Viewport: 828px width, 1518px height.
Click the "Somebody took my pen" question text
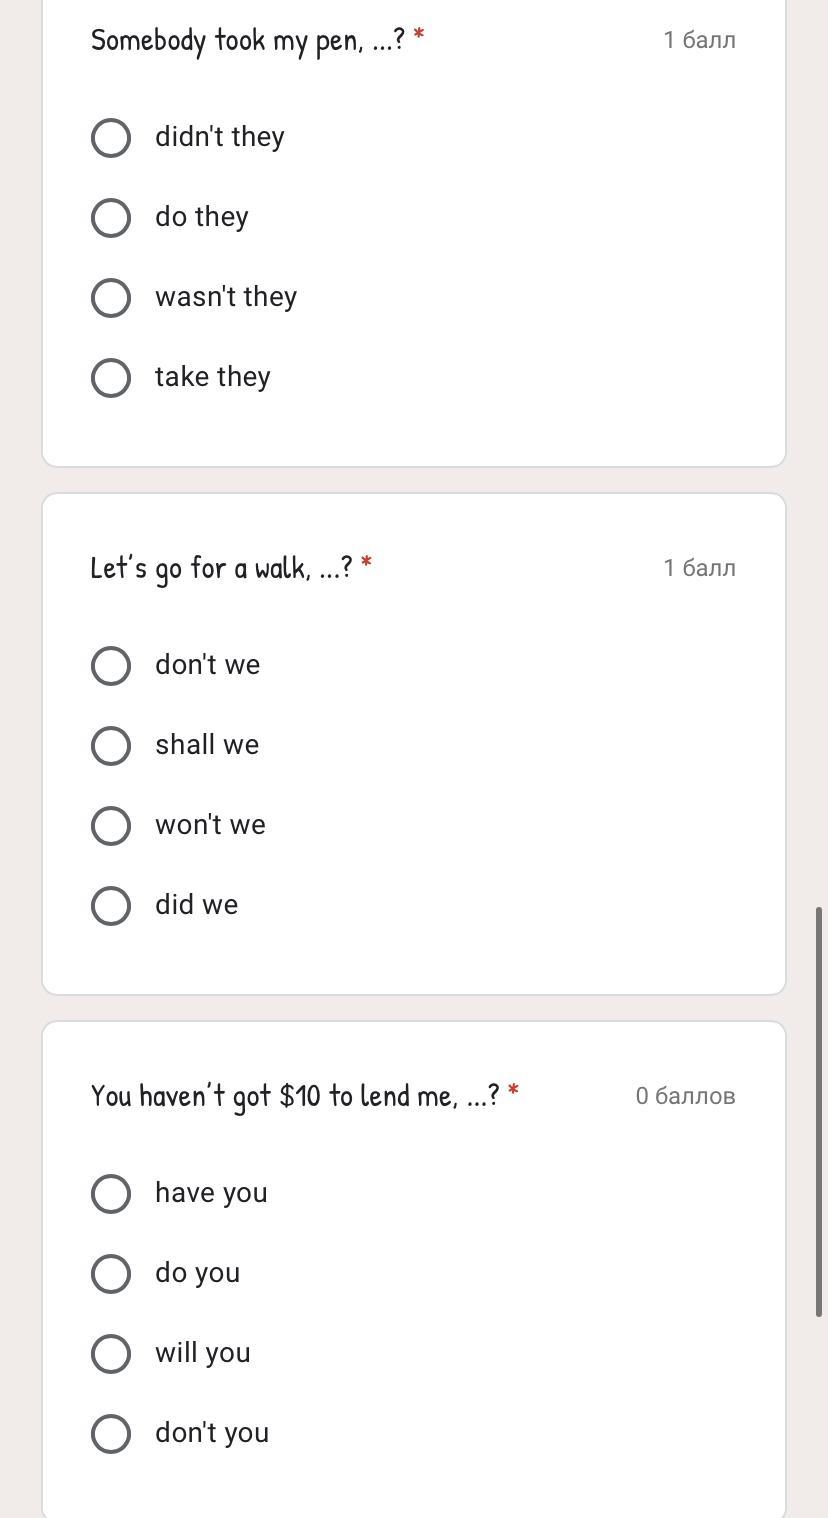(x=248, y=41)
